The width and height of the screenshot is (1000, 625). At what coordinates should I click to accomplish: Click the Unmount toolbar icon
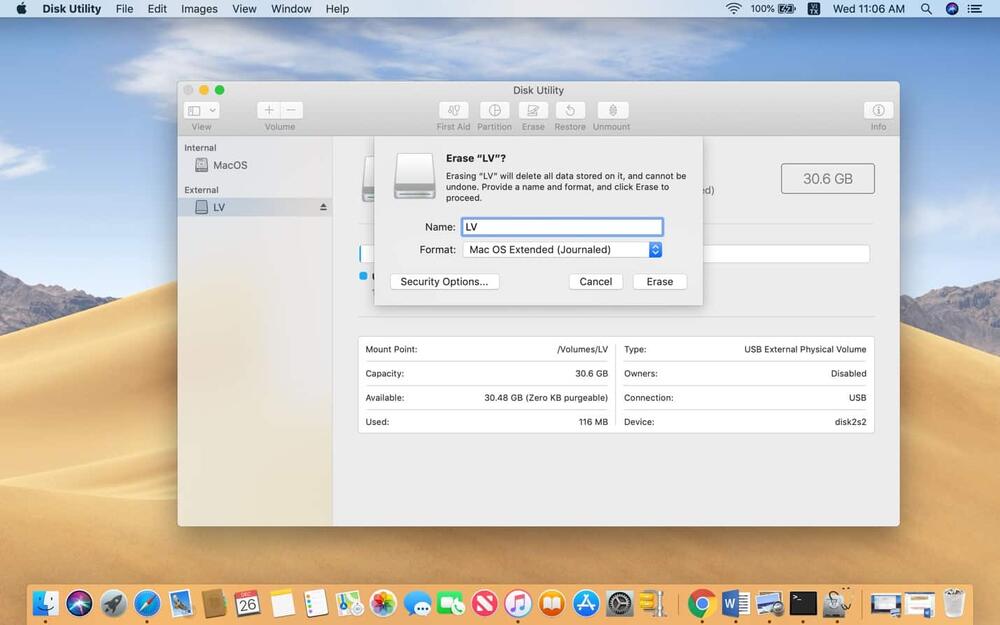611,111
